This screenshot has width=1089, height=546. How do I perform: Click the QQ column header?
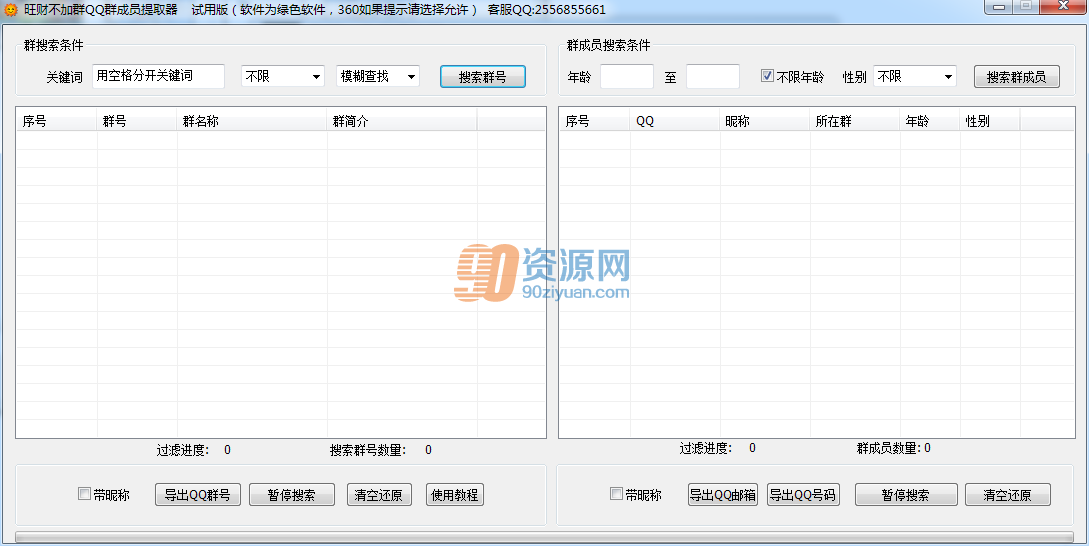point(675,121)
